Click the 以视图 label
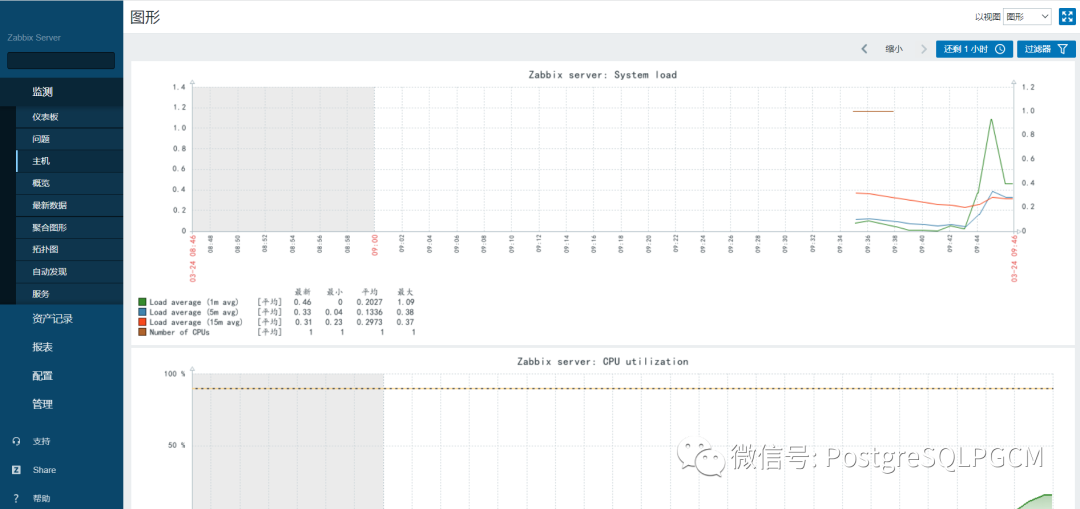Image resolution: width=1080 pixels, height=509 pixels. [987, 17]
